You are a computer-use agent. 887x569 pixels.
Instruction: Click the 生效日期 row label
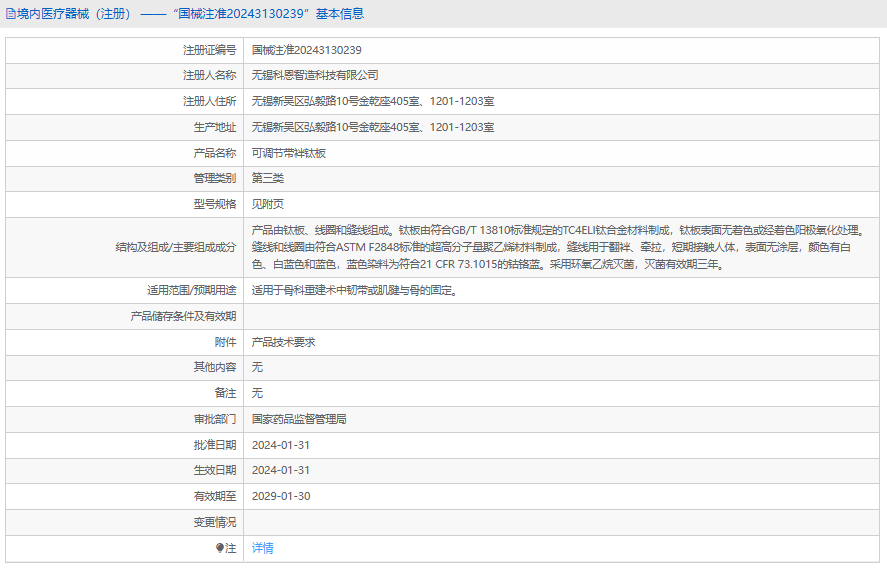click(x=215, y=470)
